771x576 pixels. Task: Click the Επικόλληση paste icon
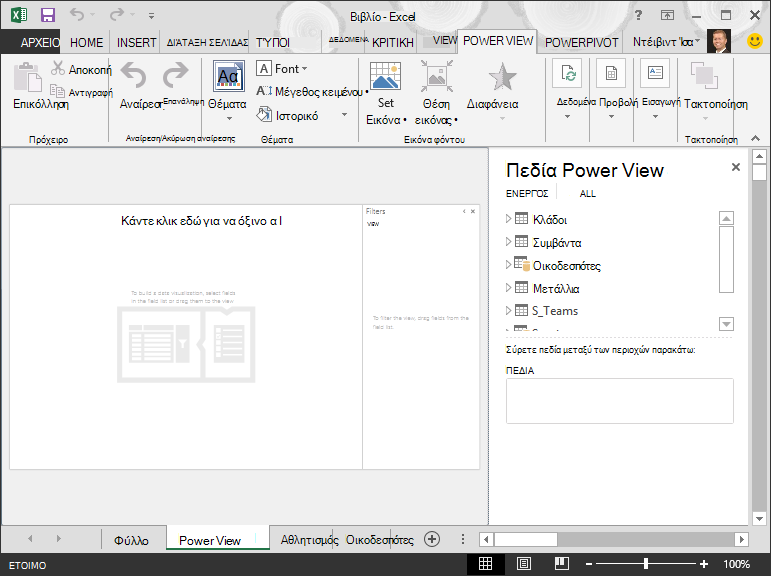28,77
